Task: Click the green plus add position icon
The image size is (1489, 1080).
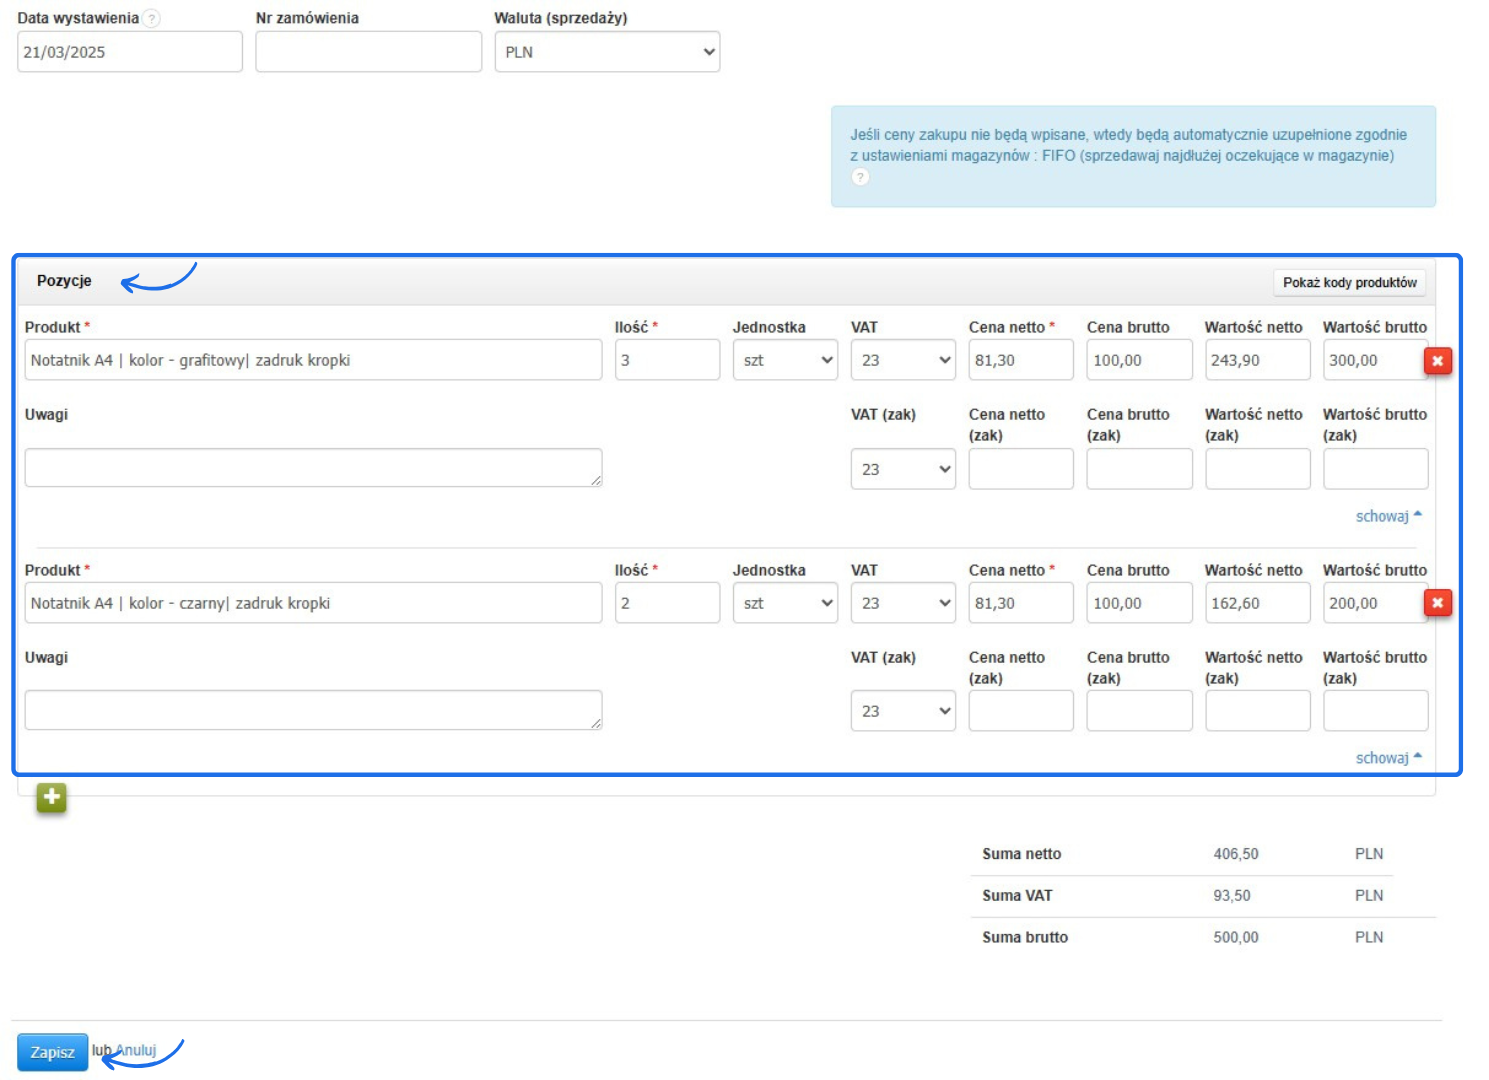Action: (51, 798)
